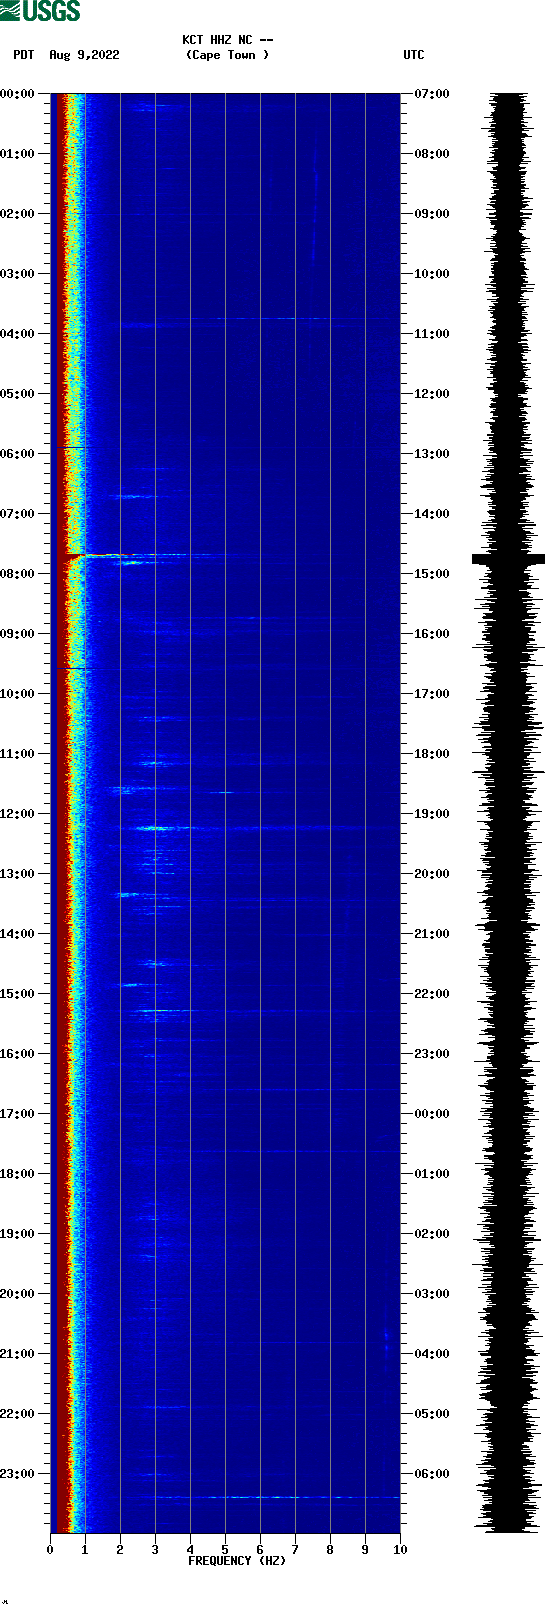The image size is (552, 1613).
Task: Click the Aug 9,2022 date
Action: tap(84, 55)
